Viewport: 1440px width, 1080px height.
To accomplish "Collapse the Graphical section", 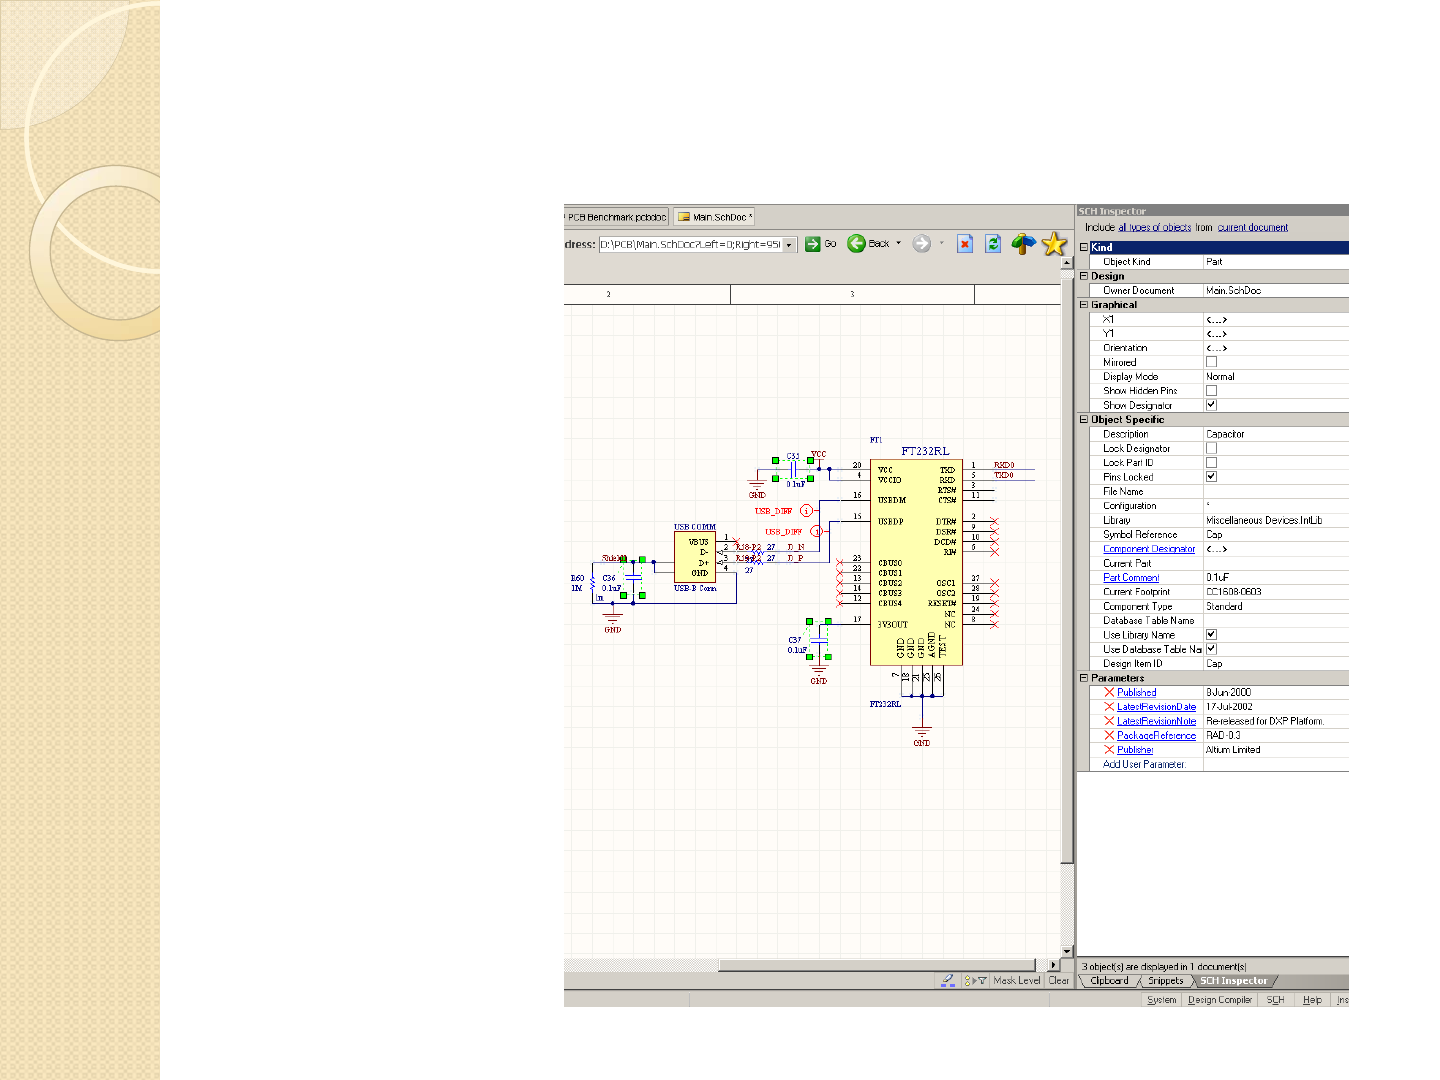I will [1084, 305].
